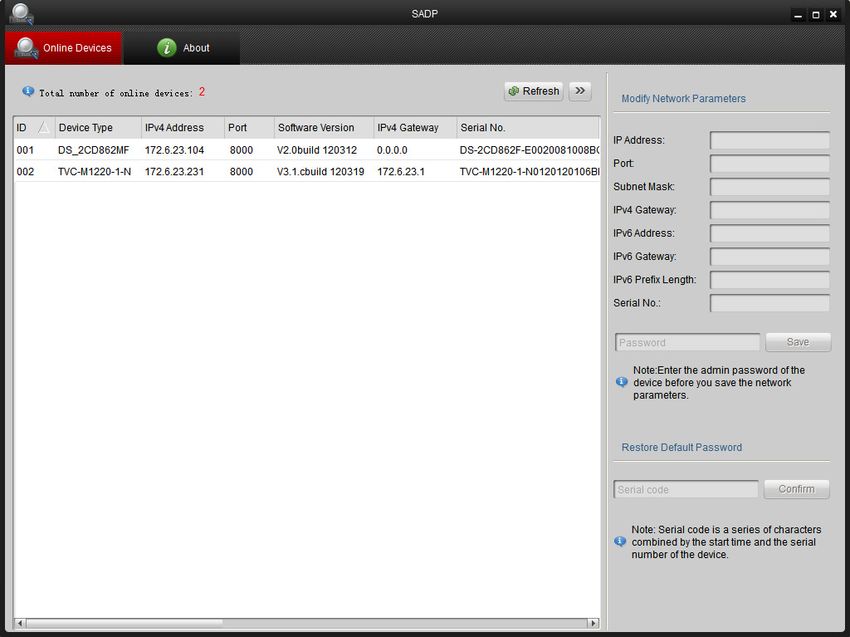Open the Online Devices tab

[63, 48]
